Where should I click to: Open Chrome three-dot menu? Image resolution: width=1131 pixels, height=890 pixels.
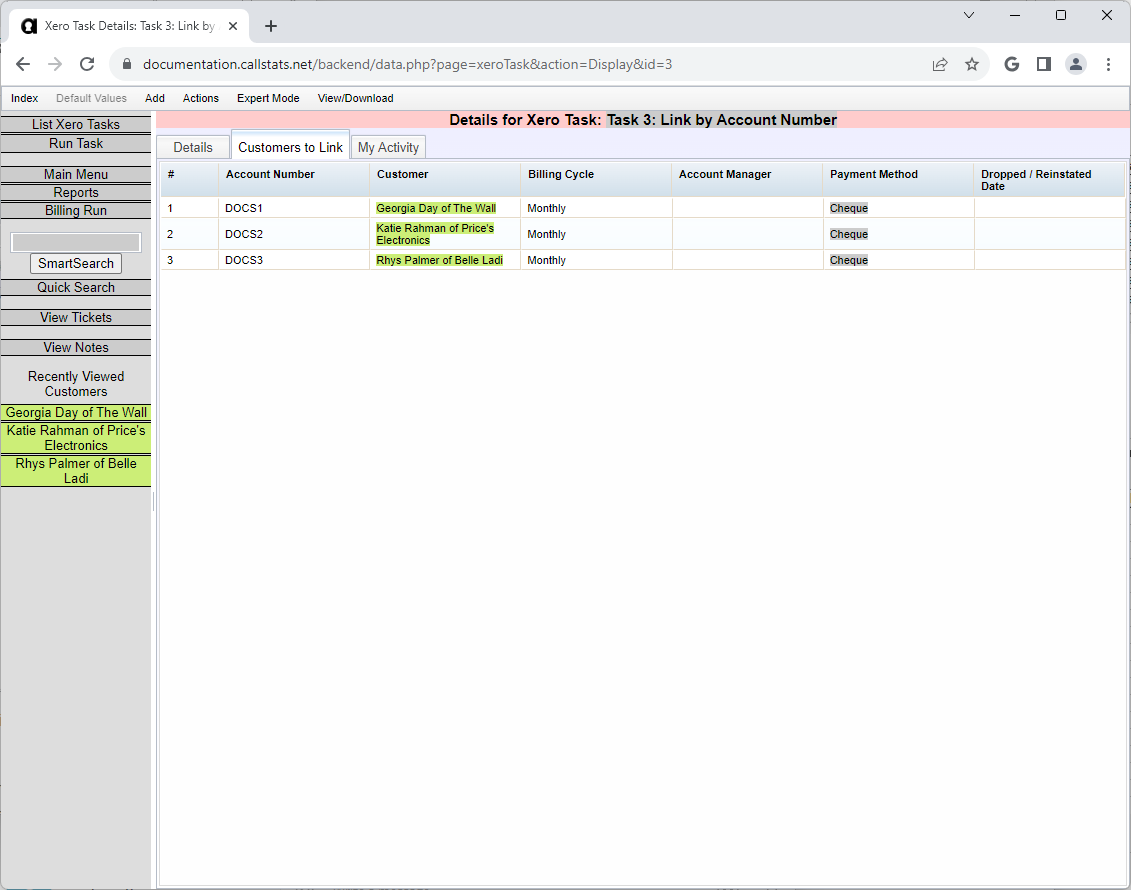pyautogui.click(x=1108, y=64)
